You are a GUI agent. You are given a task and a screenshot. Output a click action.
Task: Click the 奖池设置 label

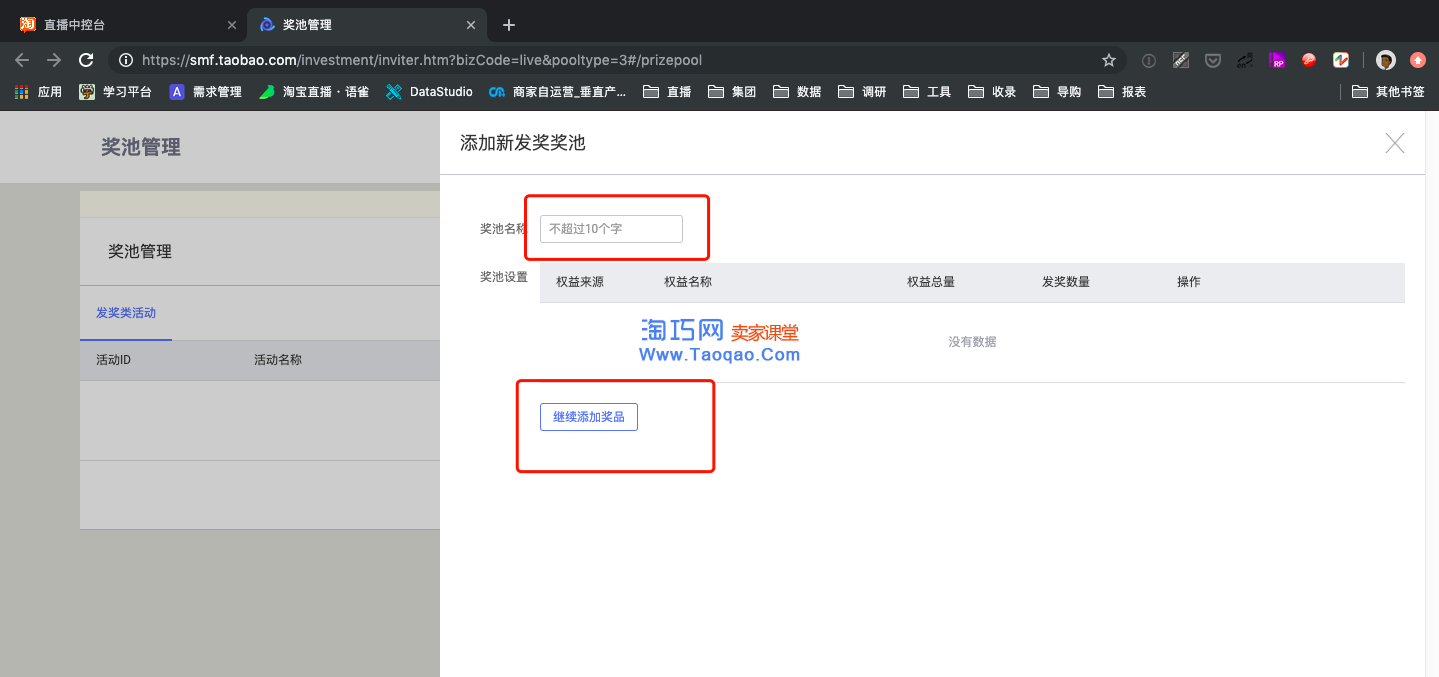click(504, 277)
